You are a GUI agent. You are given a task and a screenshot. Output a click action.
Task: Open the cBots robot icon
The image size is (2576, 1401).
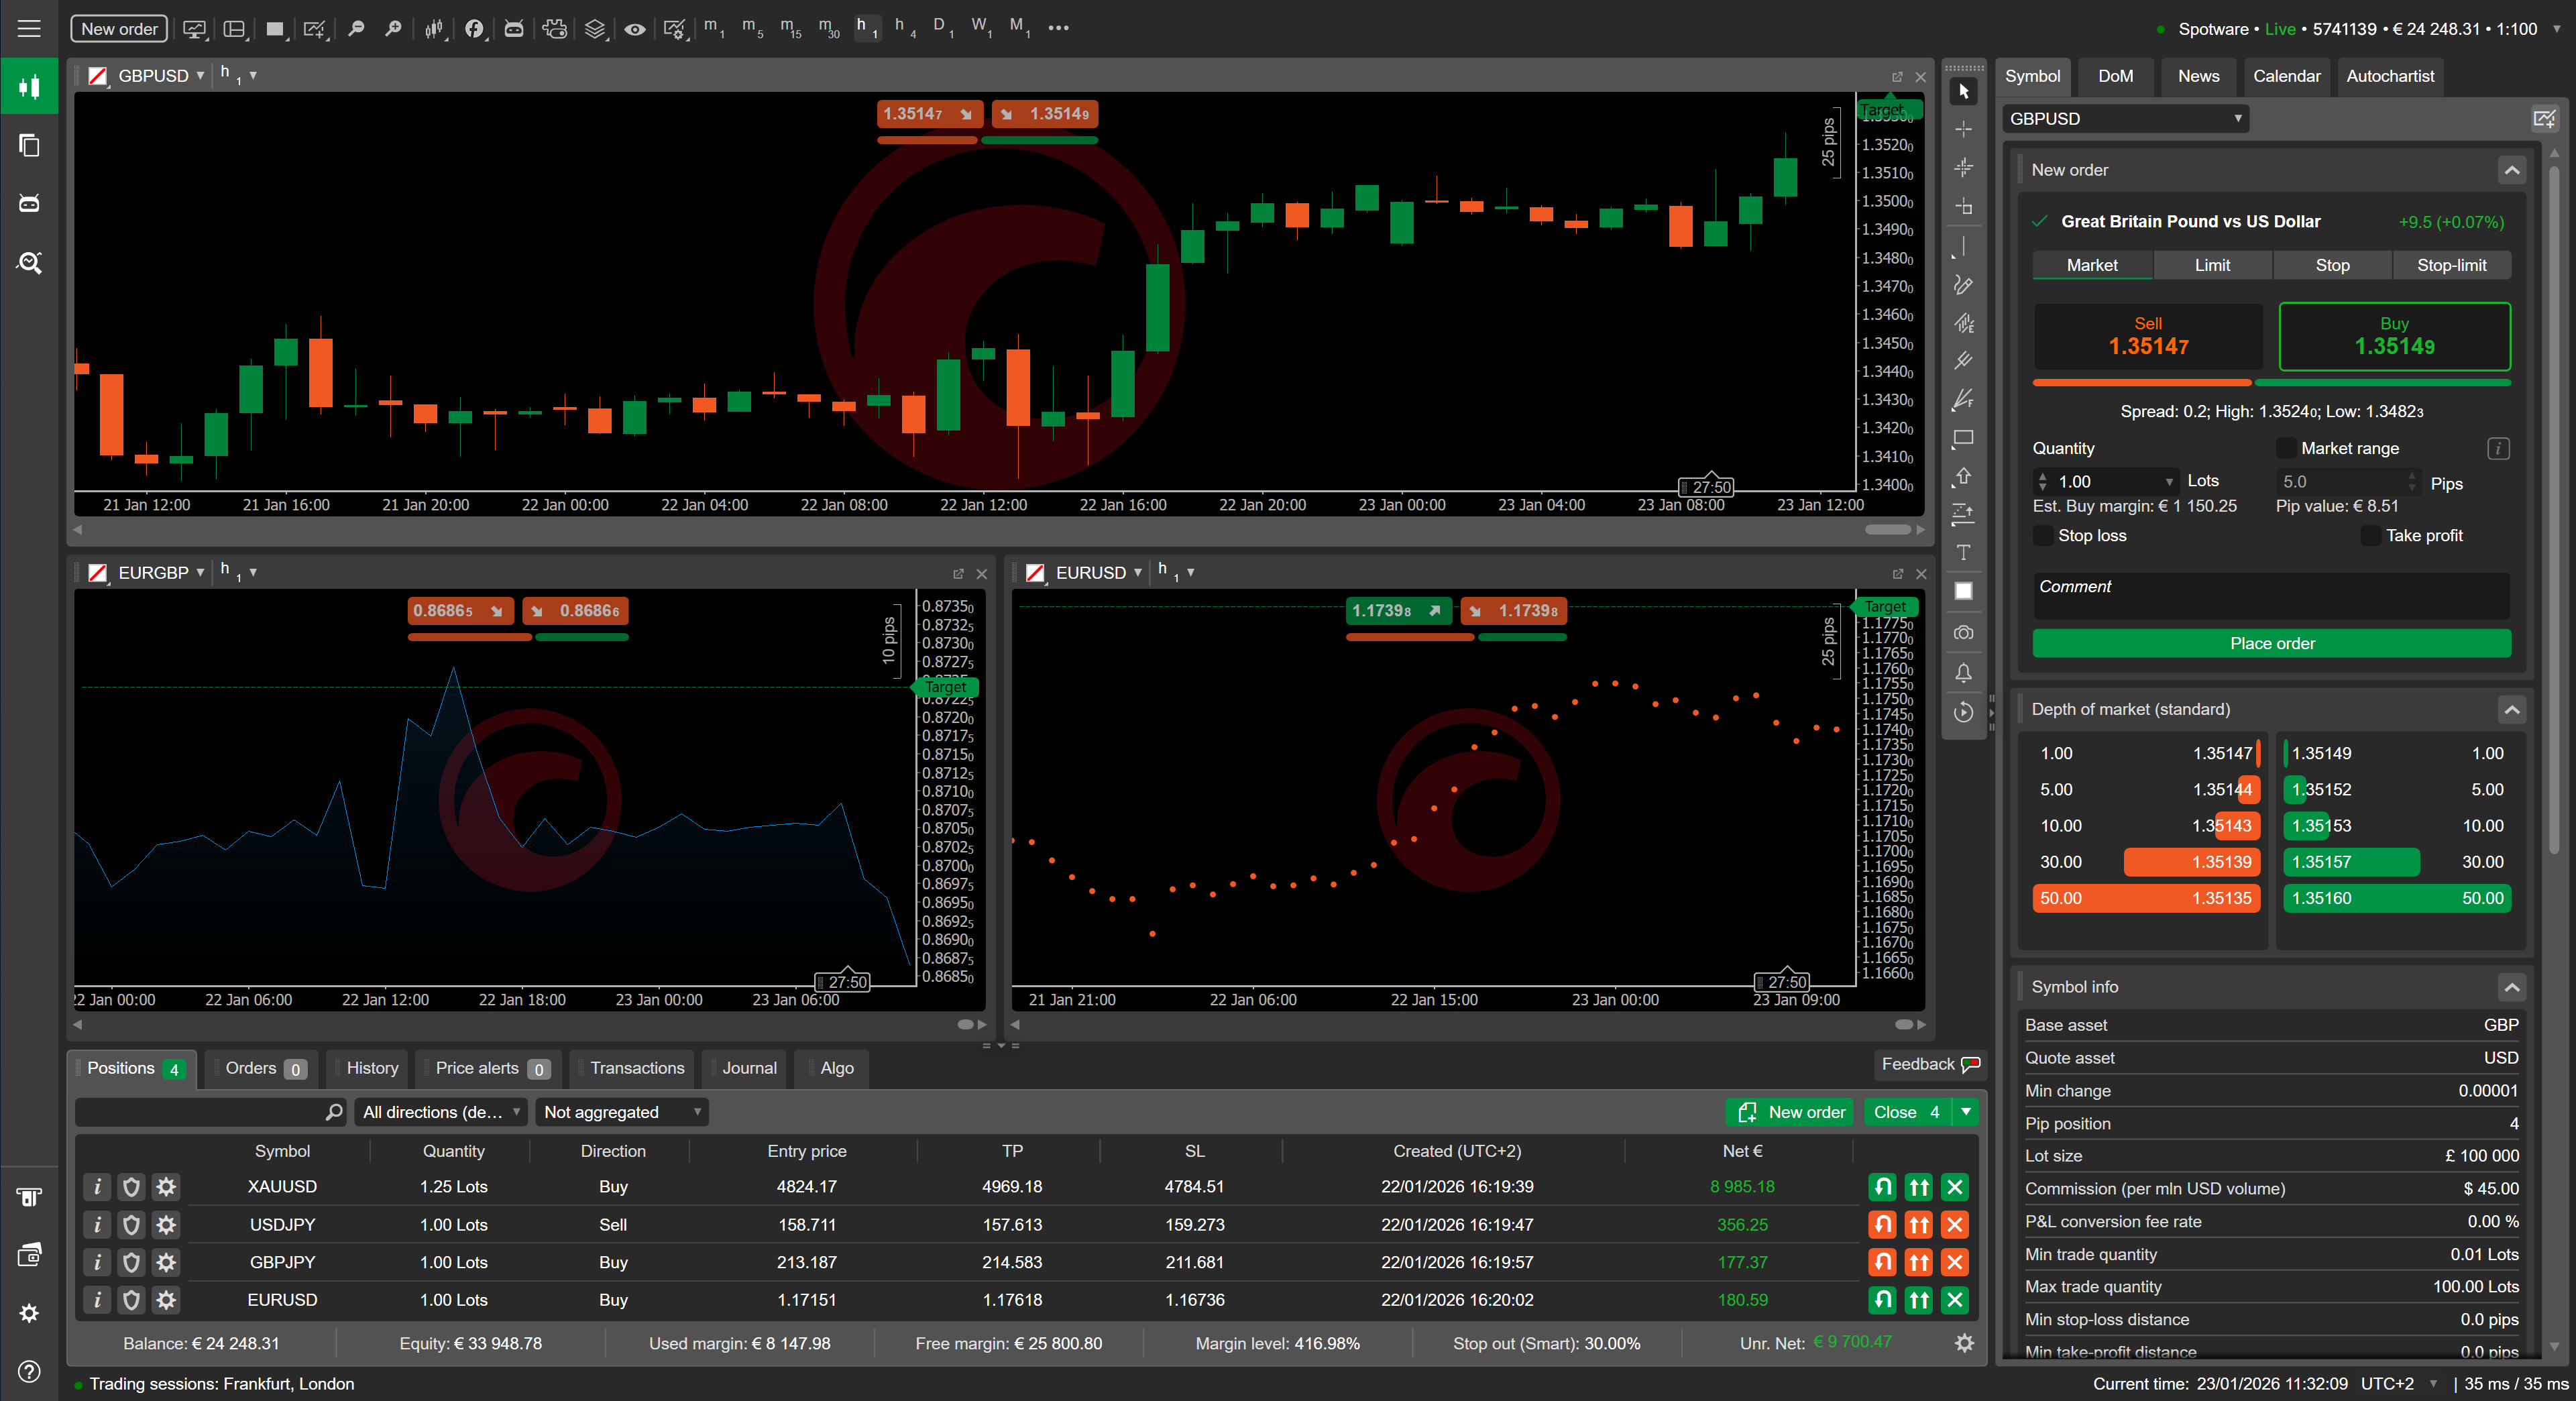pos(514,28)
